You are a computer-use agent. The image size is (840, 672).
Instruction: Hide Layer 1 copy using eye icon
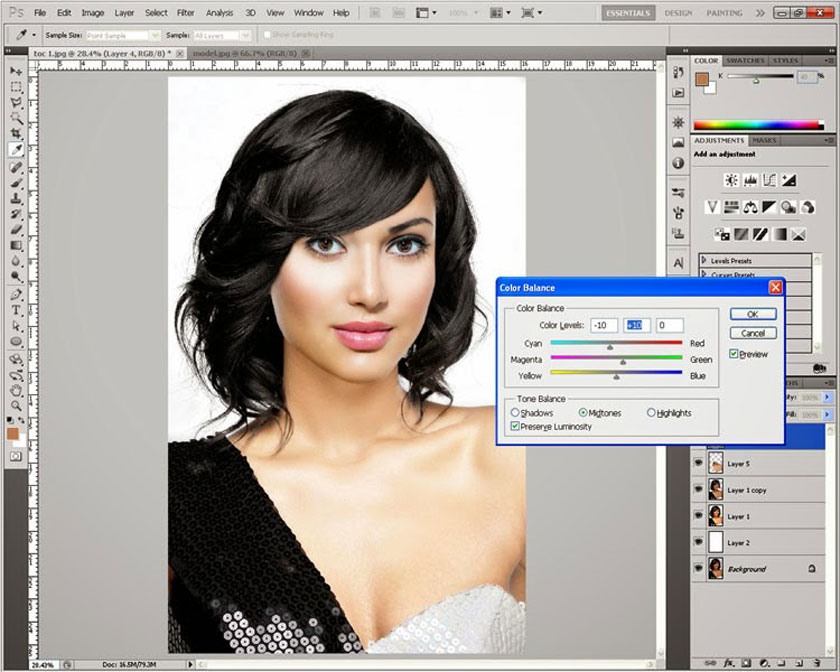click(698, 489)
